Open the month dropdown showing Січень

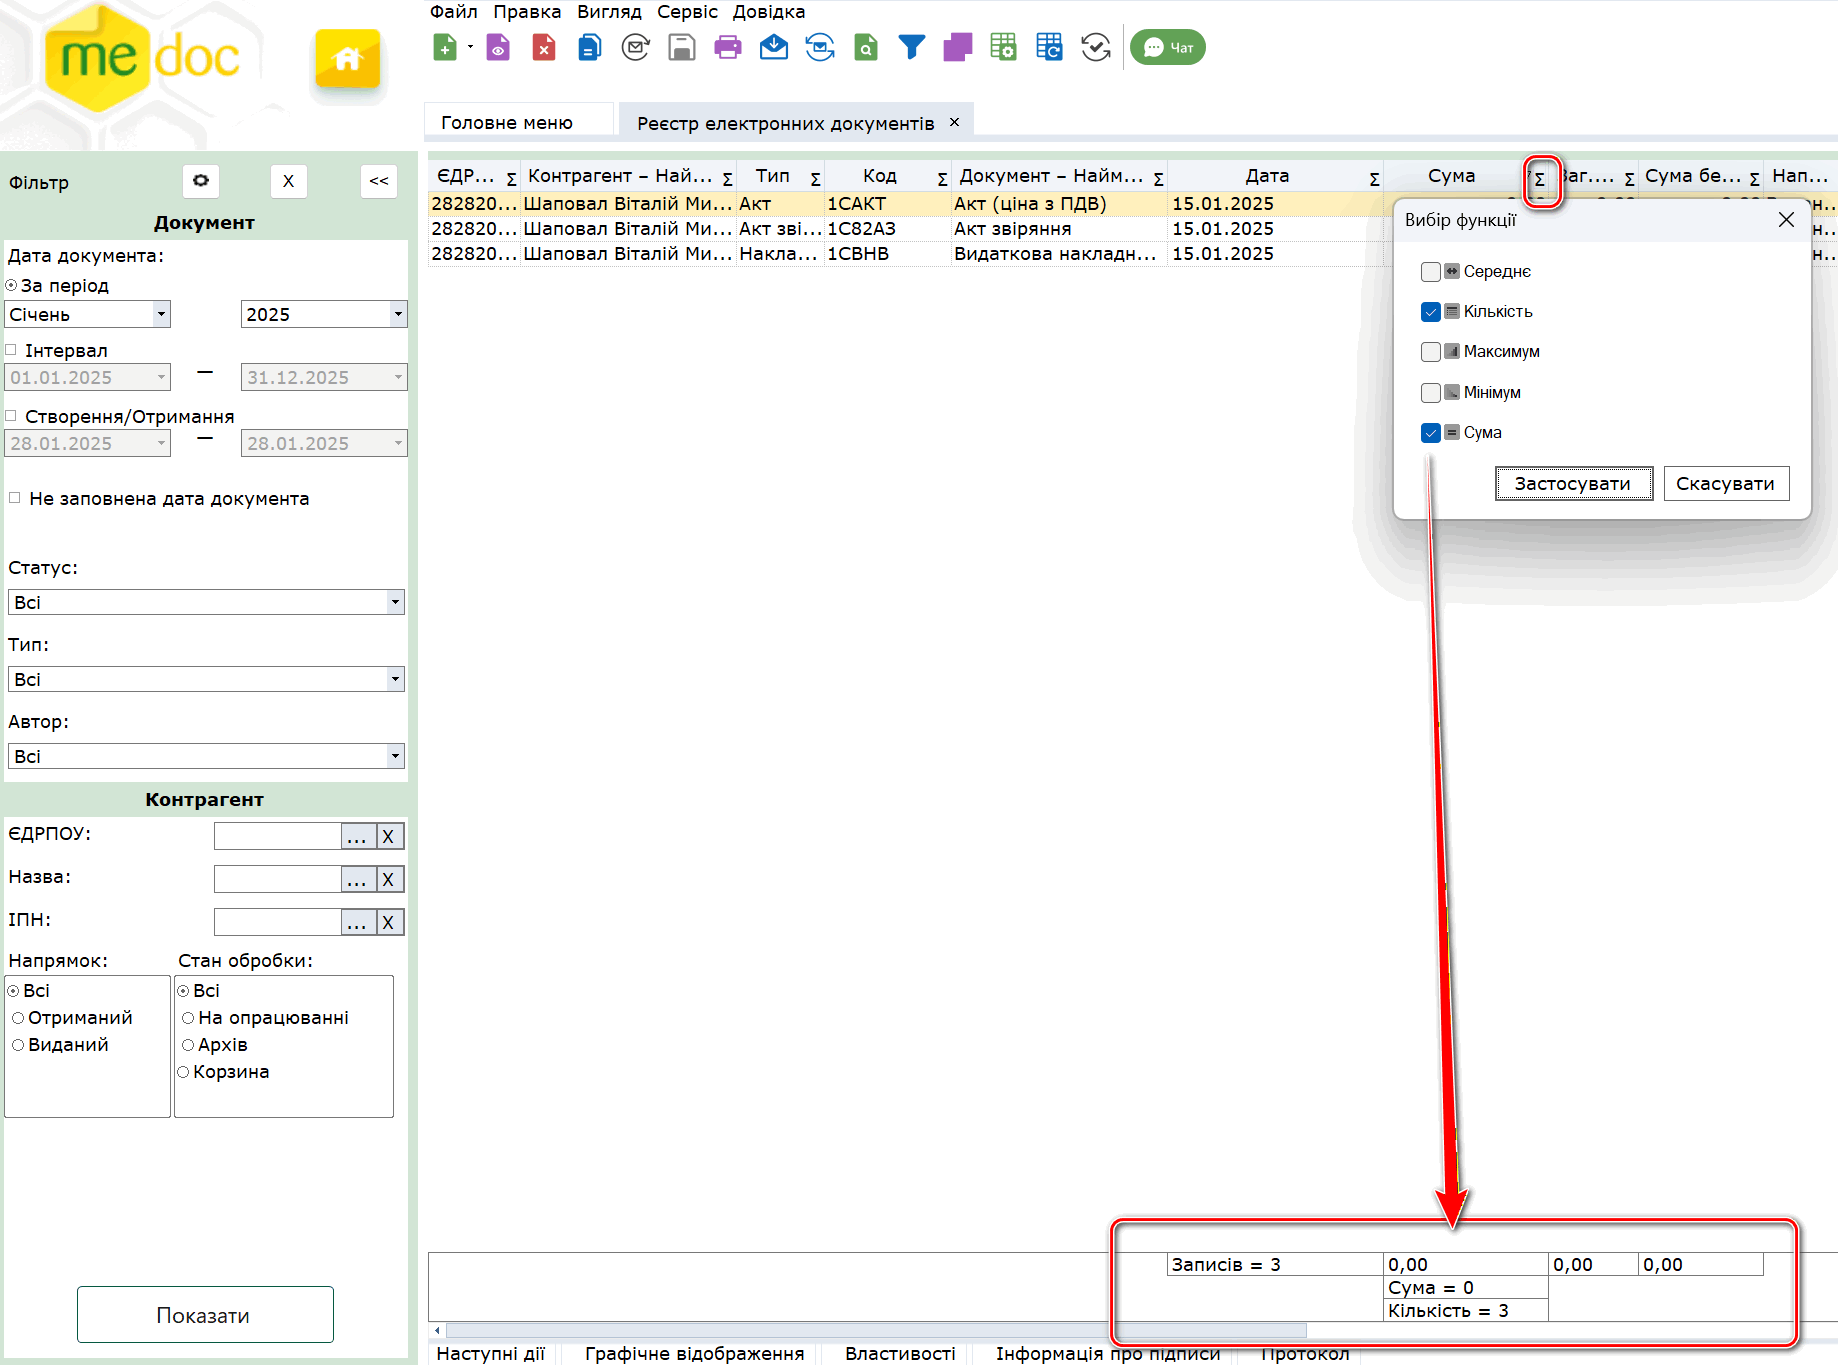161,314
